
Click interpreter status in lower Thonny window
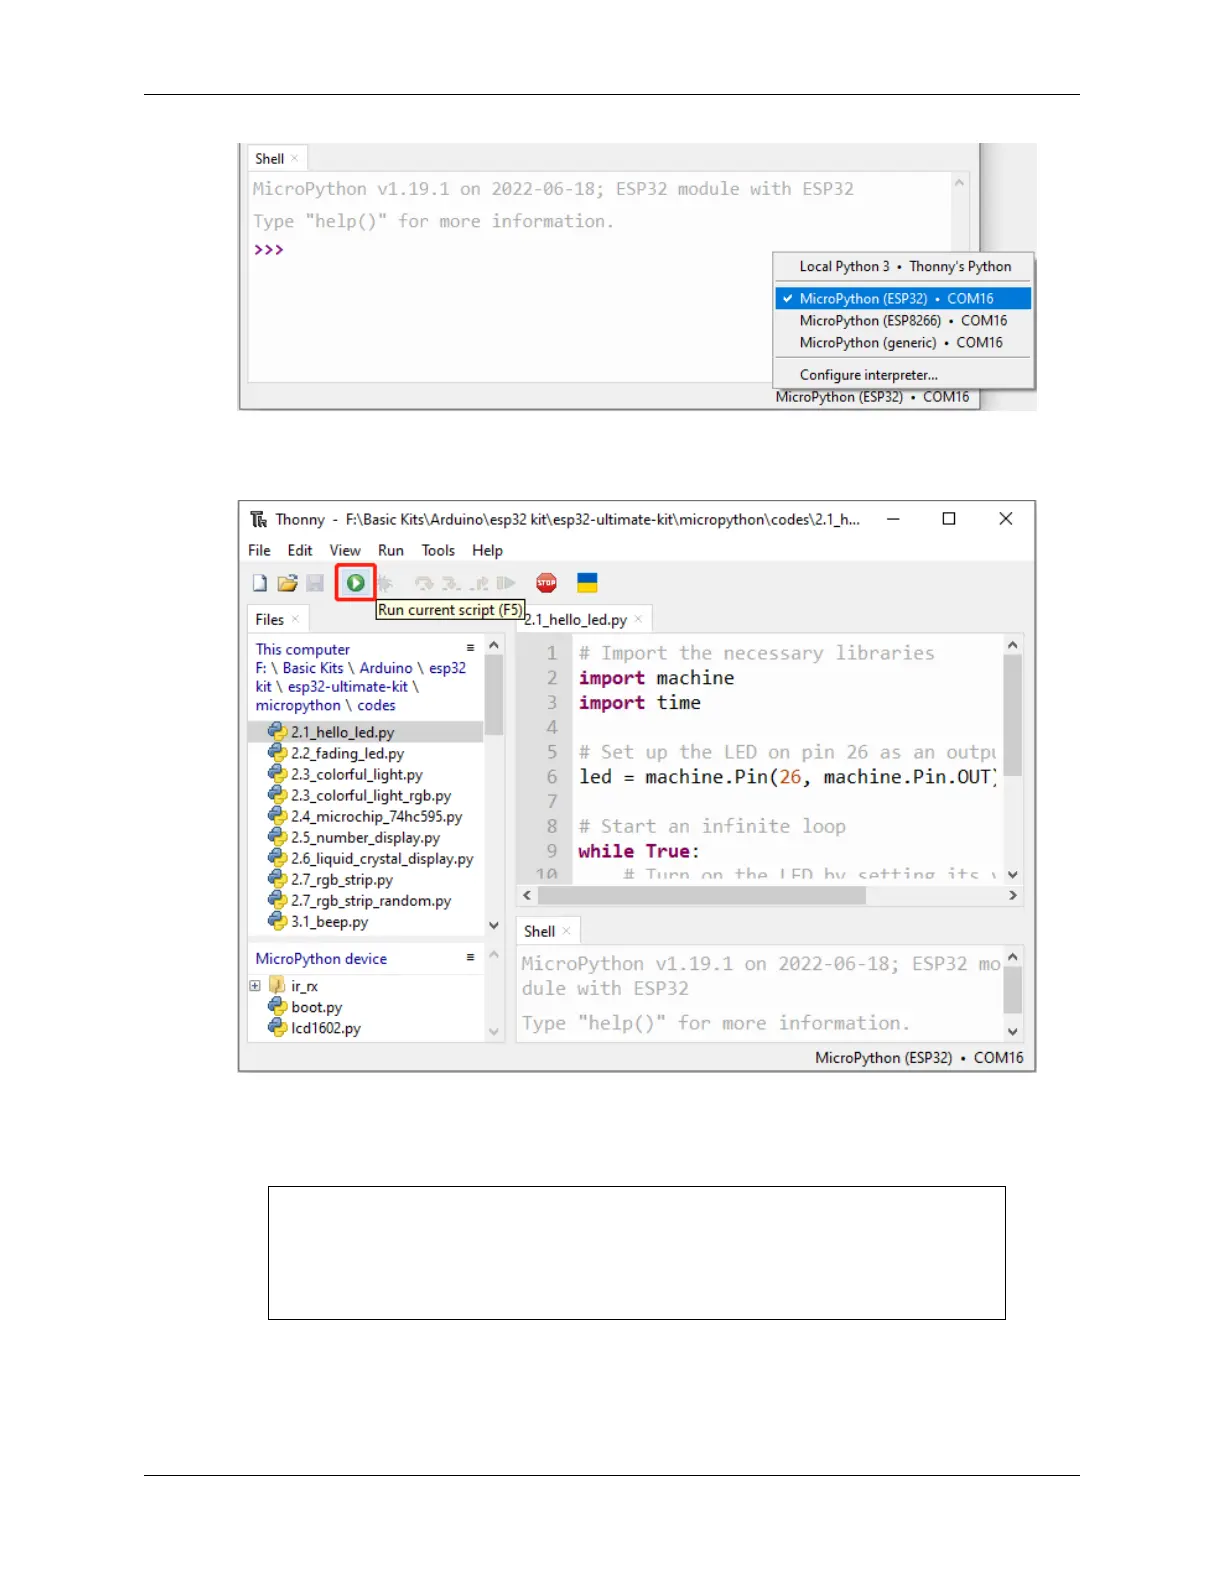919,1057
